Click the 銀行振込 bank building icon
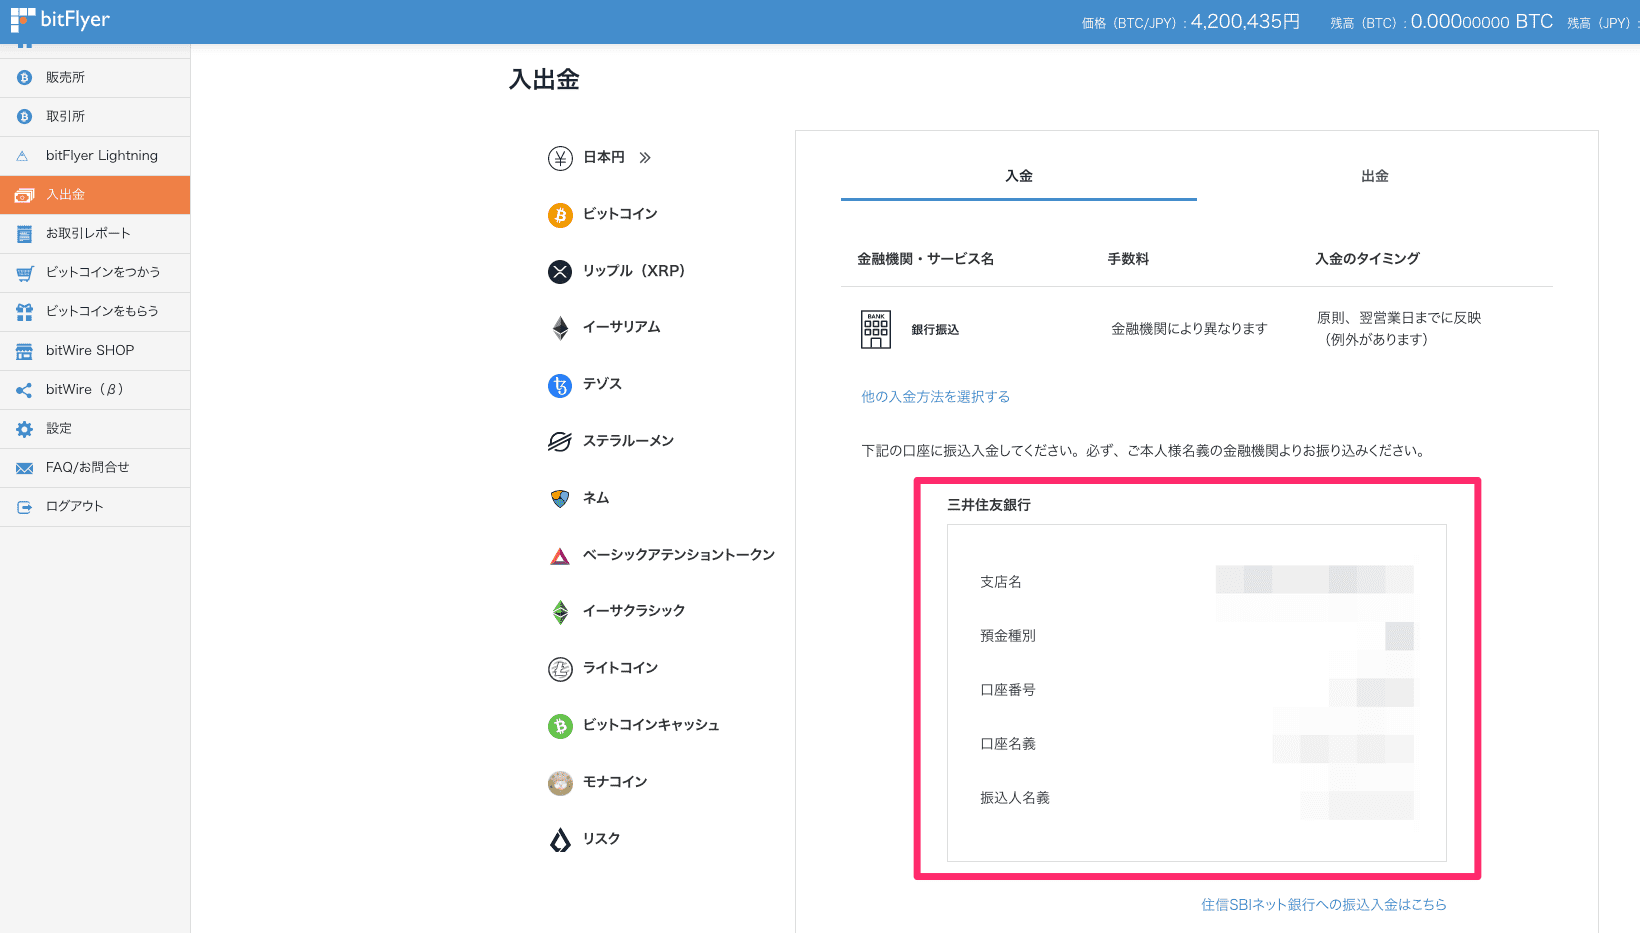The width and height of the screenshot is (1640, 933). click(876, 329)
